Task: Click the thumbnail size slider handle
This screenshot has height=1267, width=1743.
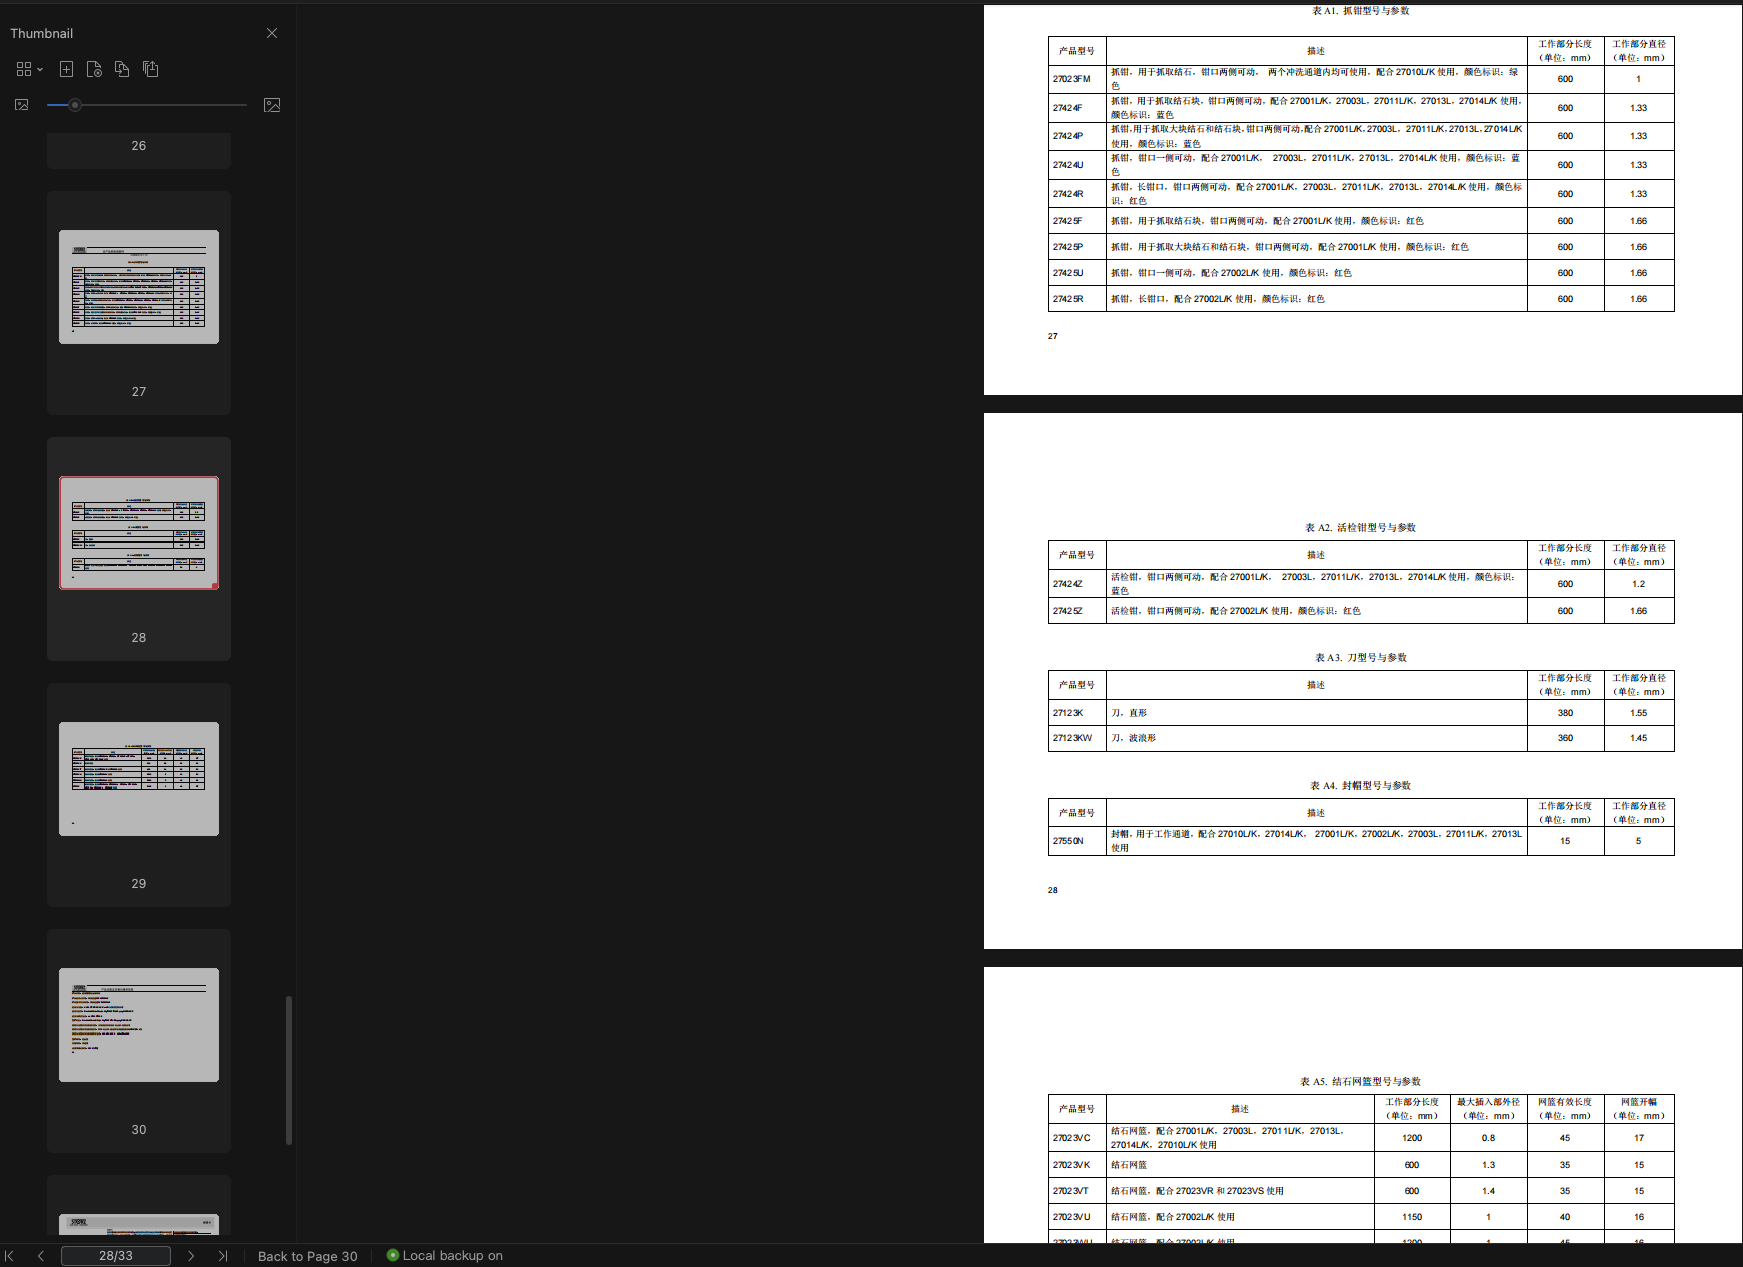Action: (75, 105)
